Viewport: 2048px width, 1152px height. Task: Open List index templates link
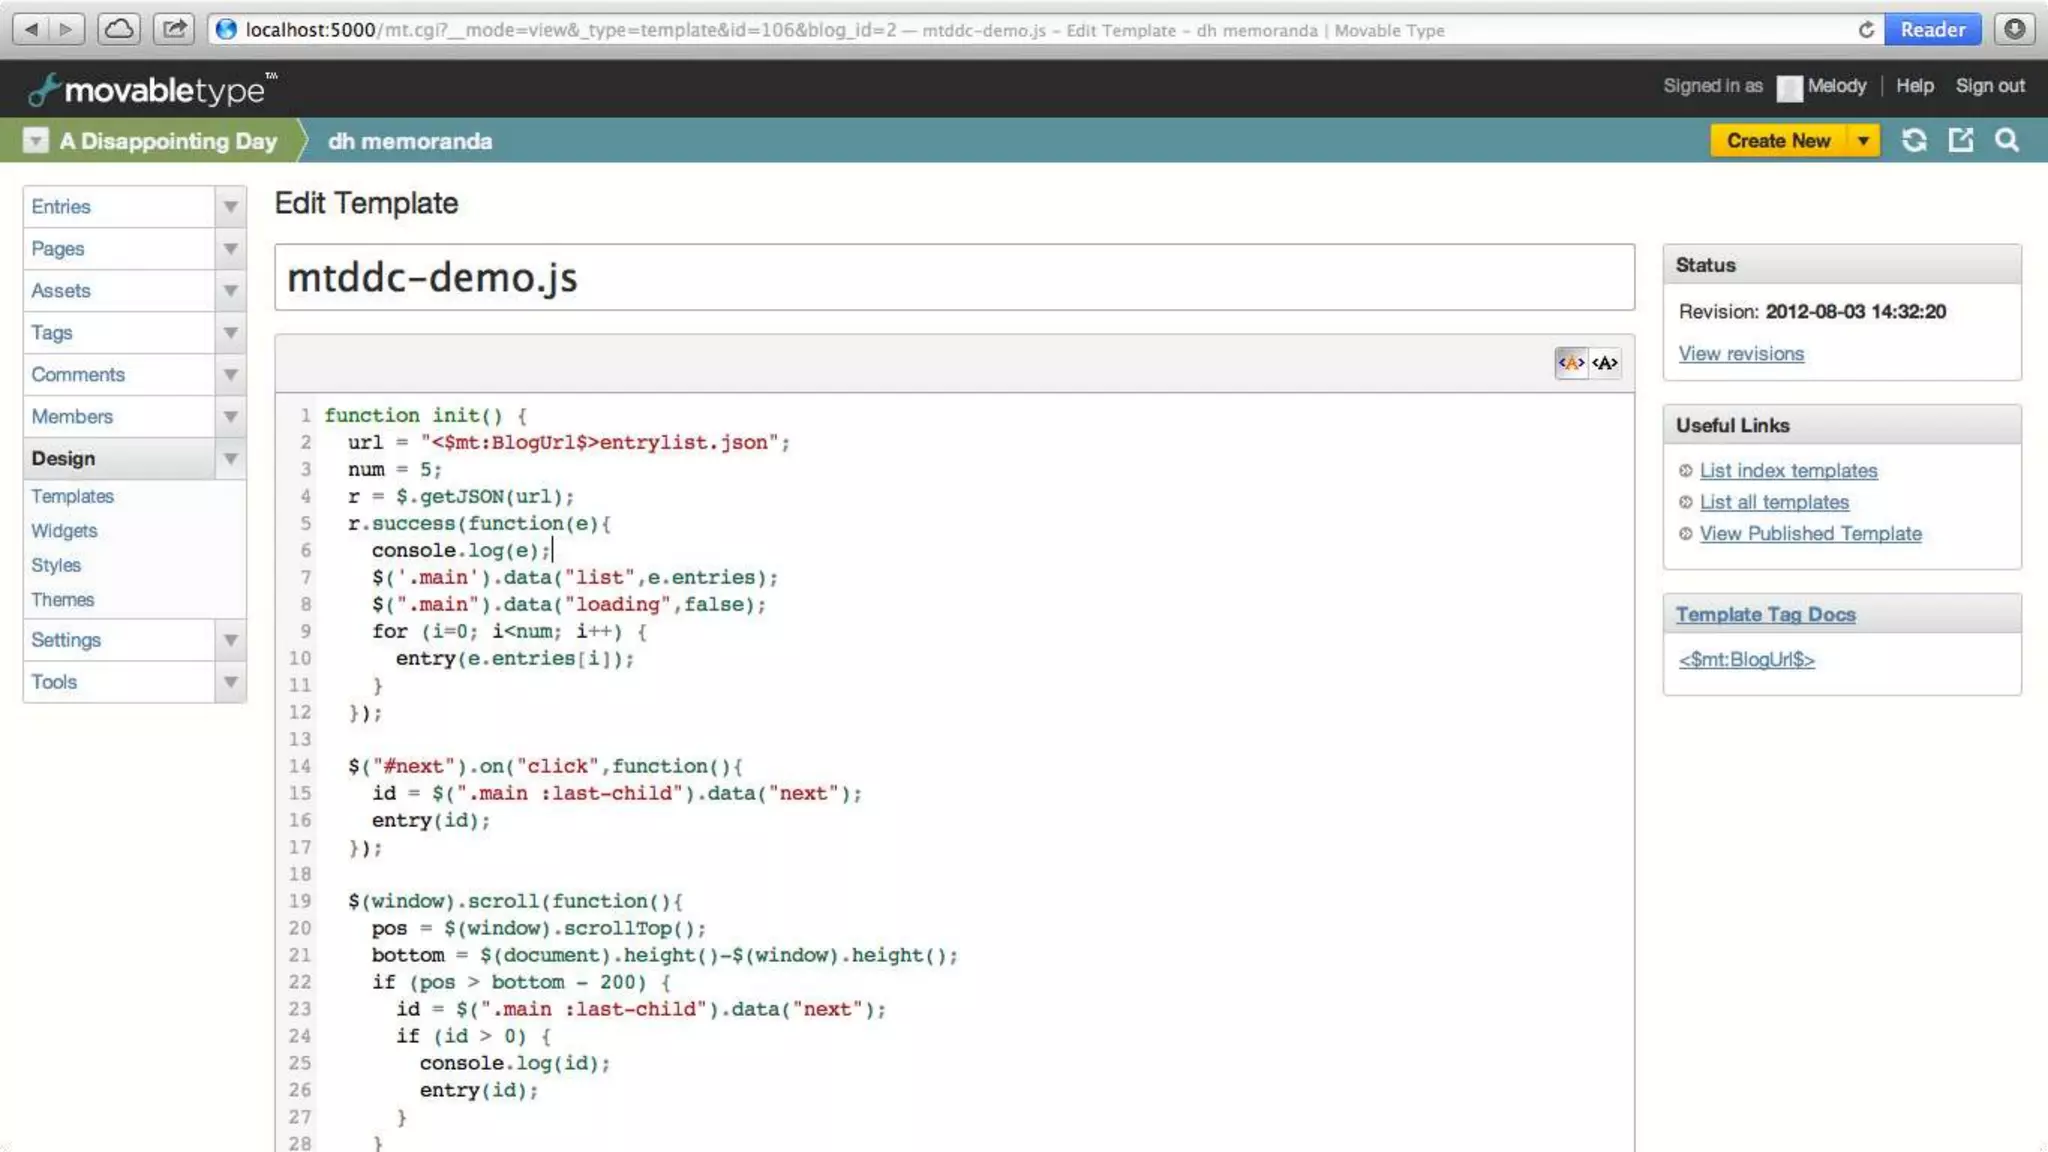1788,470
